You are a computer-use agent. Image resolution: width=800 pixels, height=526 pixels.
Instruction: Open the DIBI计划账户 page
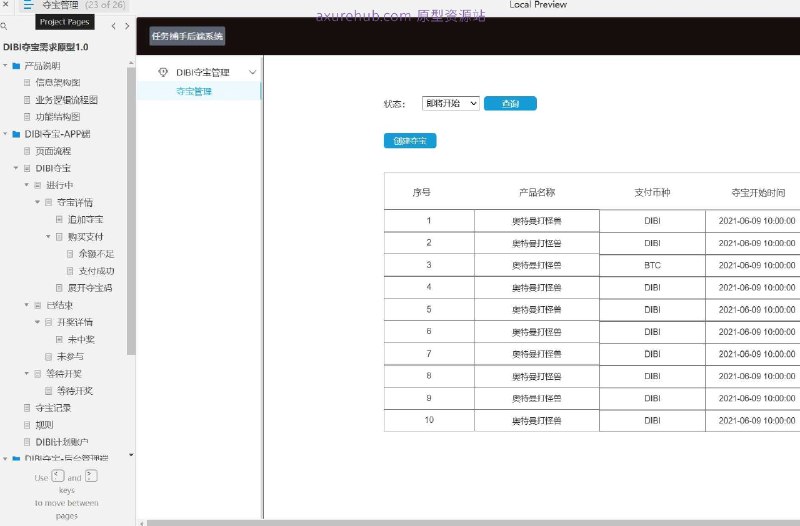[x=62, y=442]
